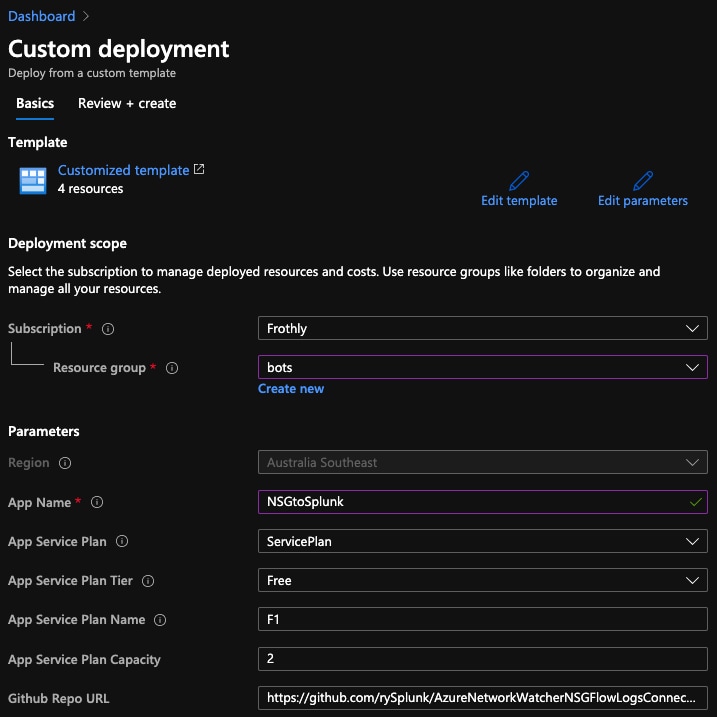The image size is (717, 717).
Task: Click the Create new resource group link
Action: pos(291,388)
